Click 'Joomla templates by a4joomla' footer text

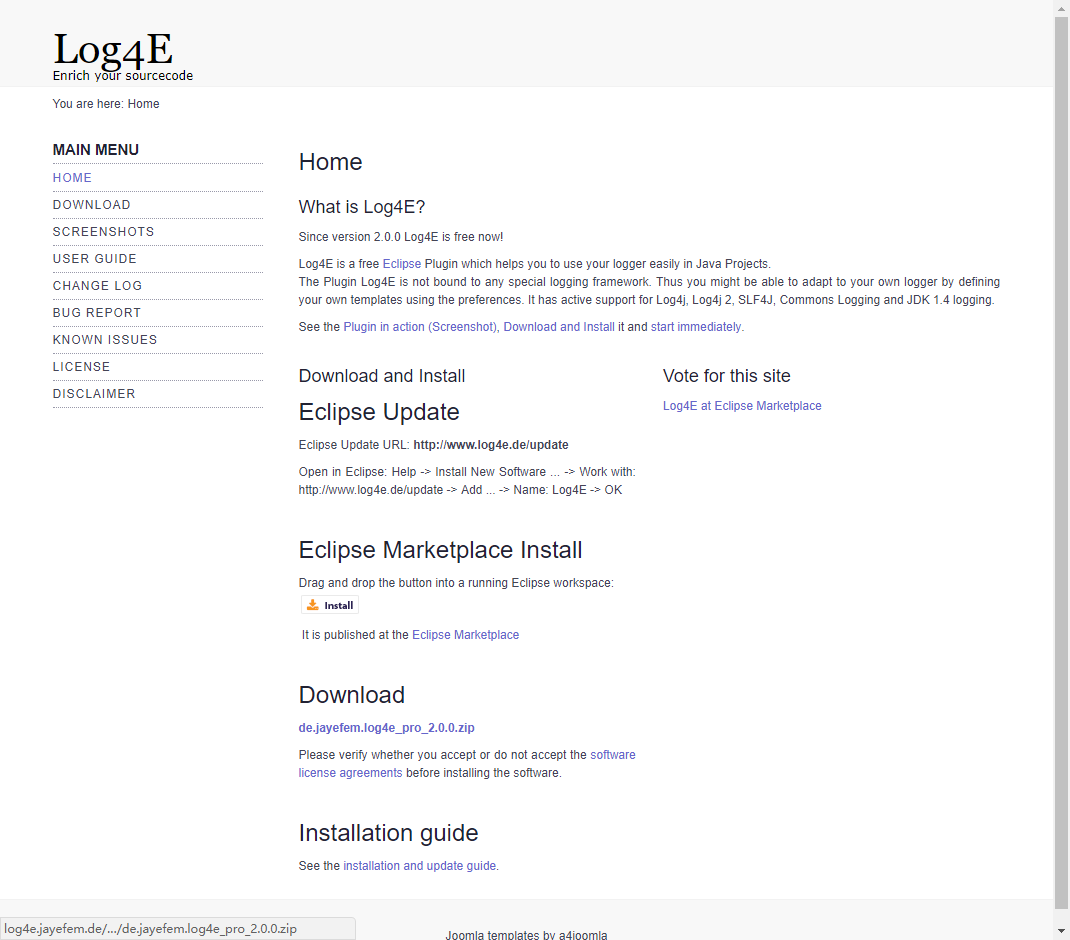point(526,935)
